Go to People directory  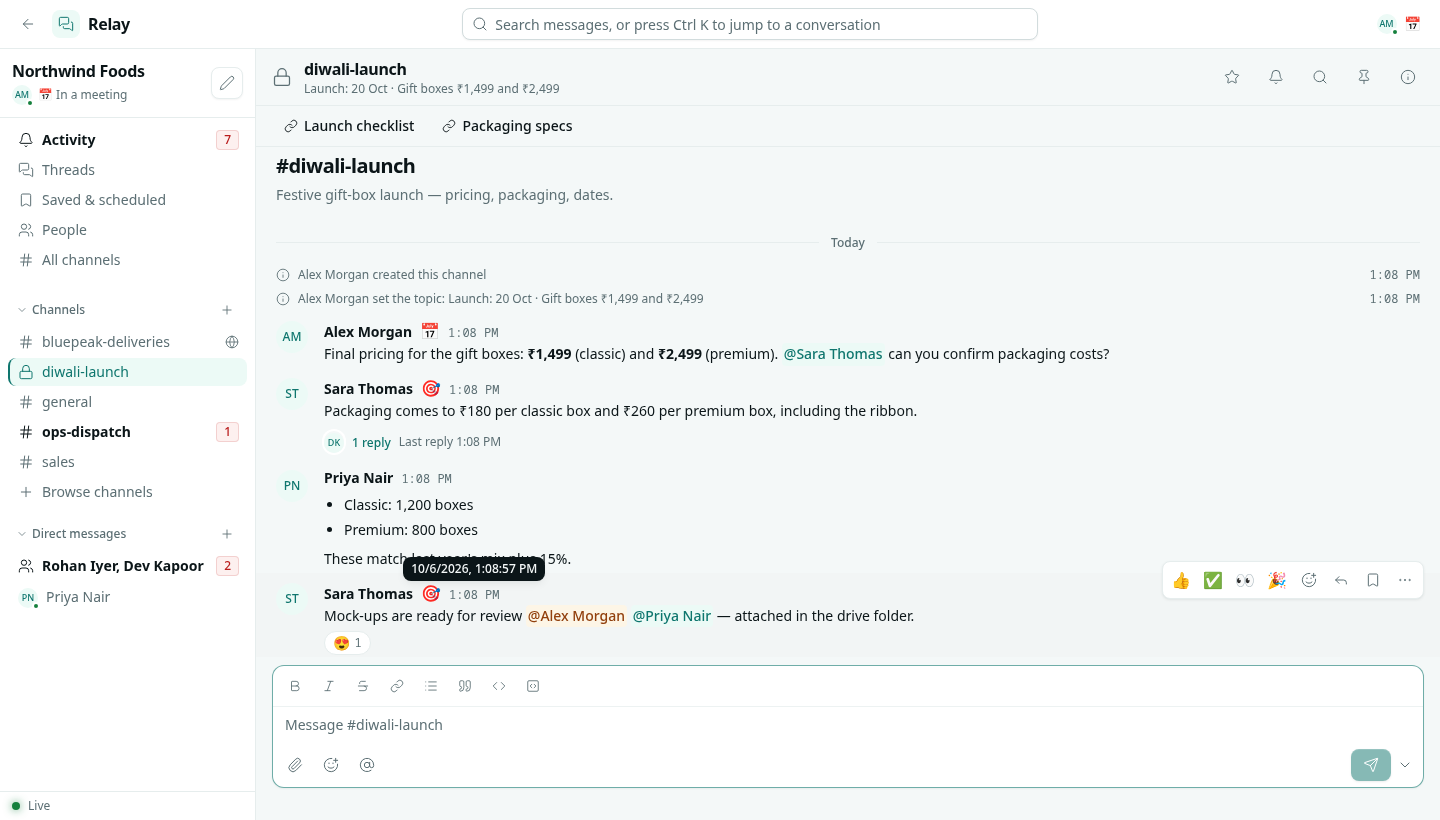coord(127,230)
